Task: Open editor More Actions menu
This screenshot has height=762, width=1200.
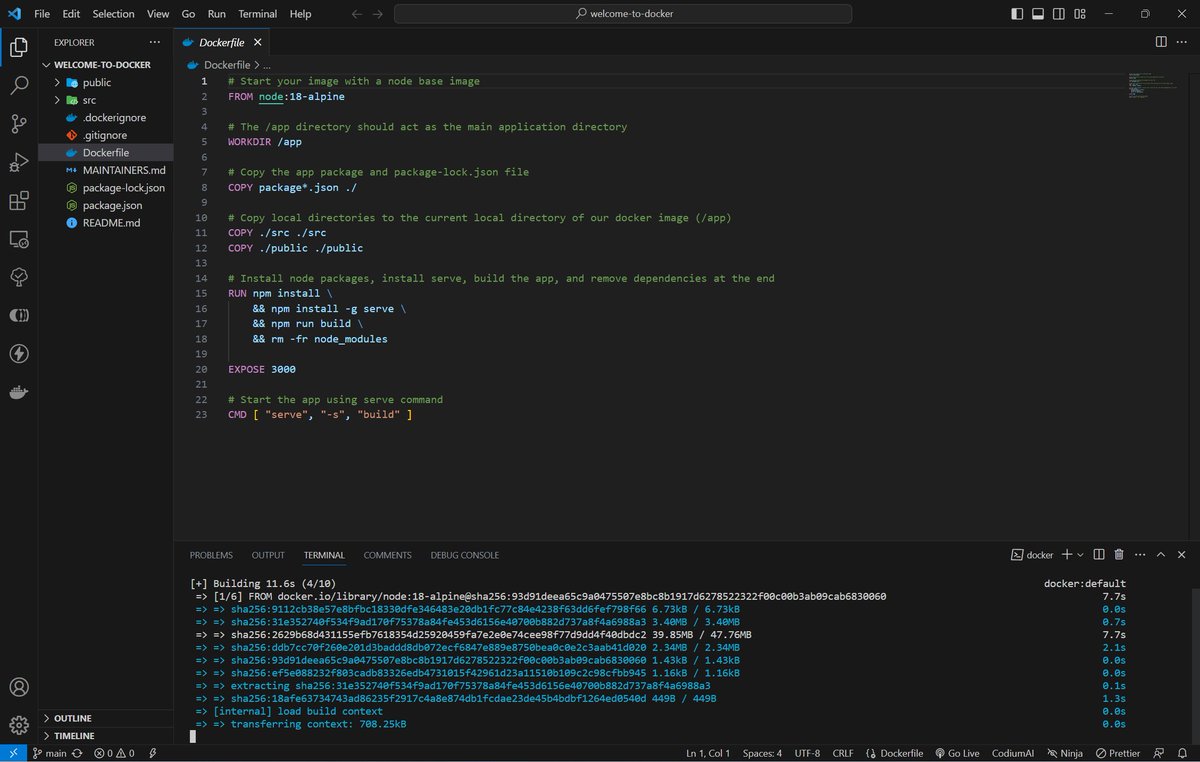Action: tap(1183, 42)
